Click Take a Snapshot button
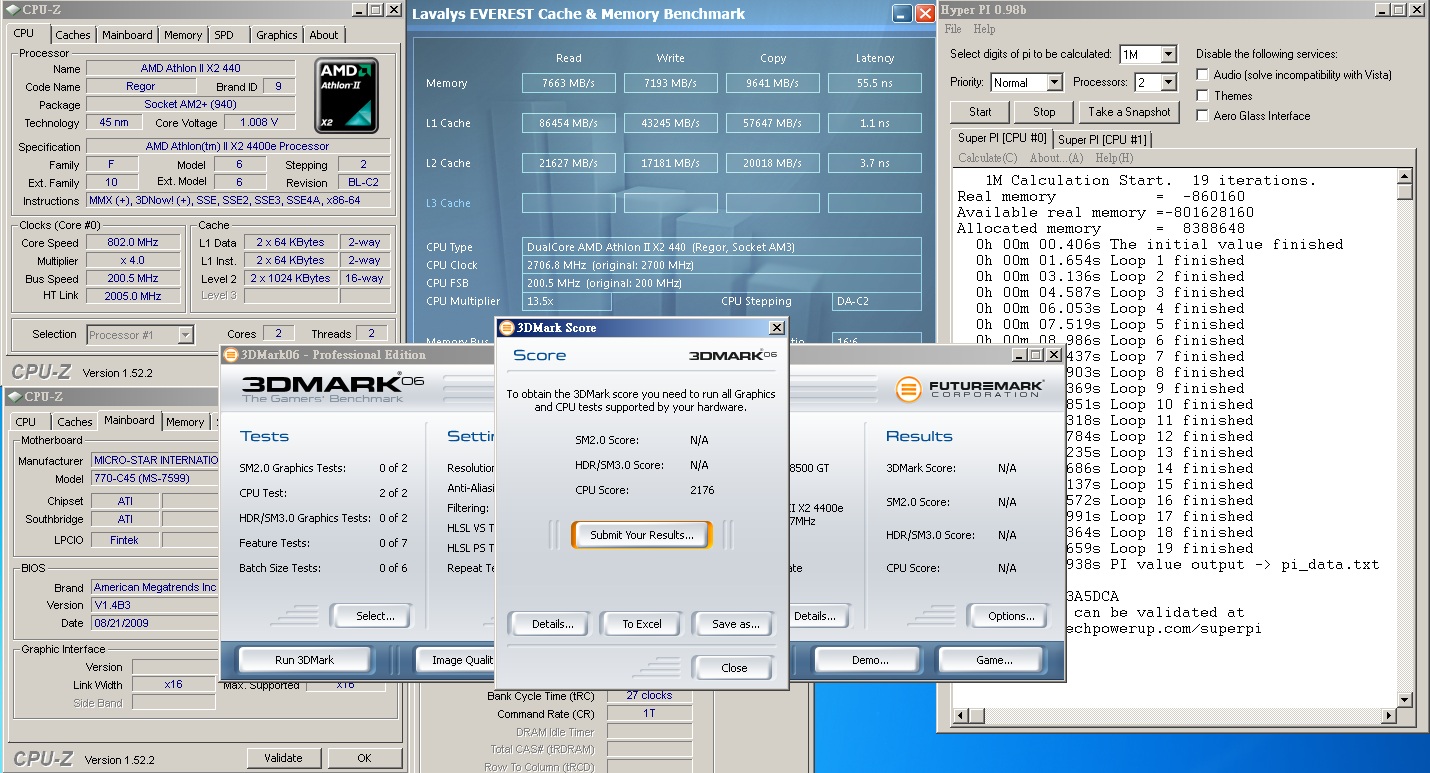The image size is (1430, 773). pyautogui.click(x=1129, y=112)
